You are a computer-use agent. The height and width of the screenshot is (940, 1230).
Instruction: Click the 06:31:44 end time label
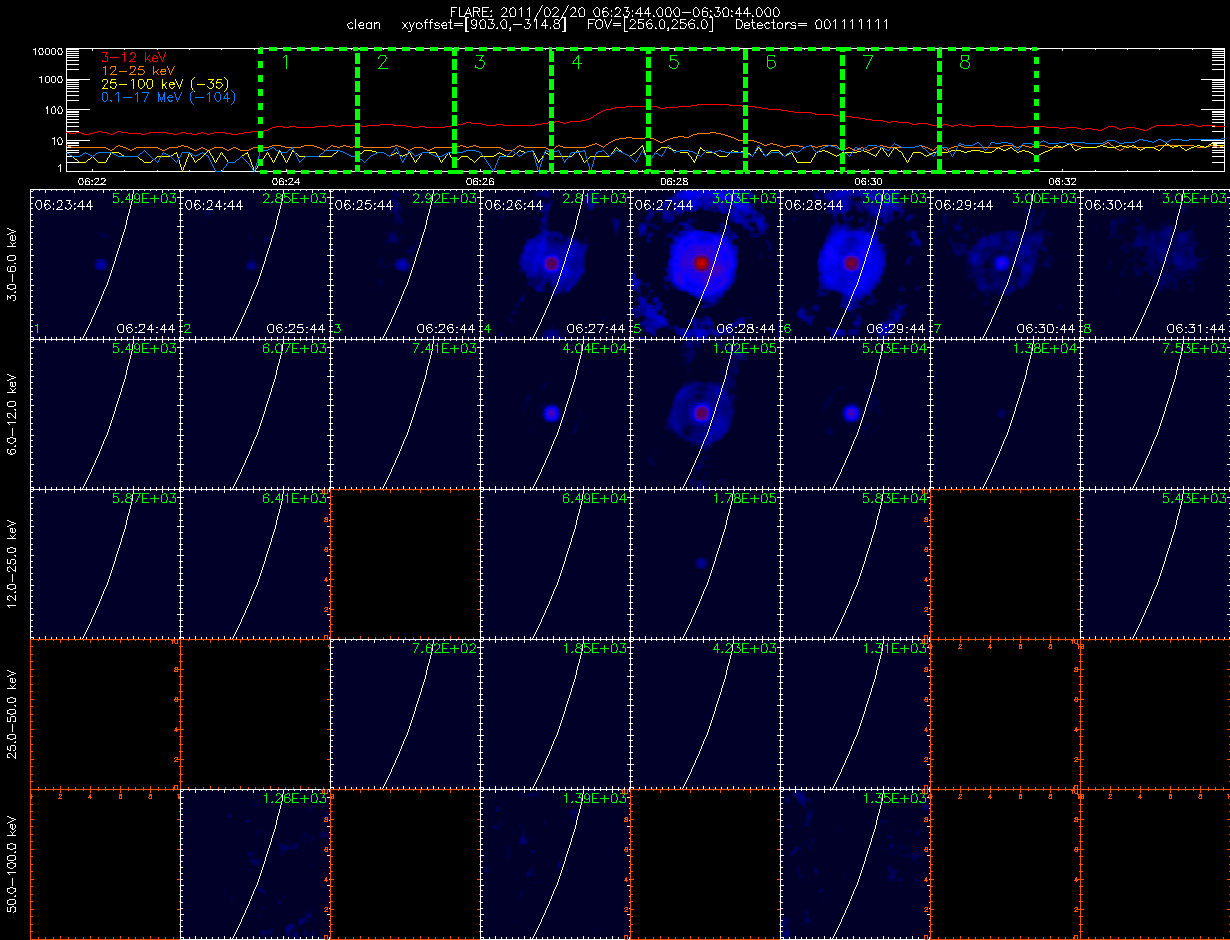pos(1196,328)
